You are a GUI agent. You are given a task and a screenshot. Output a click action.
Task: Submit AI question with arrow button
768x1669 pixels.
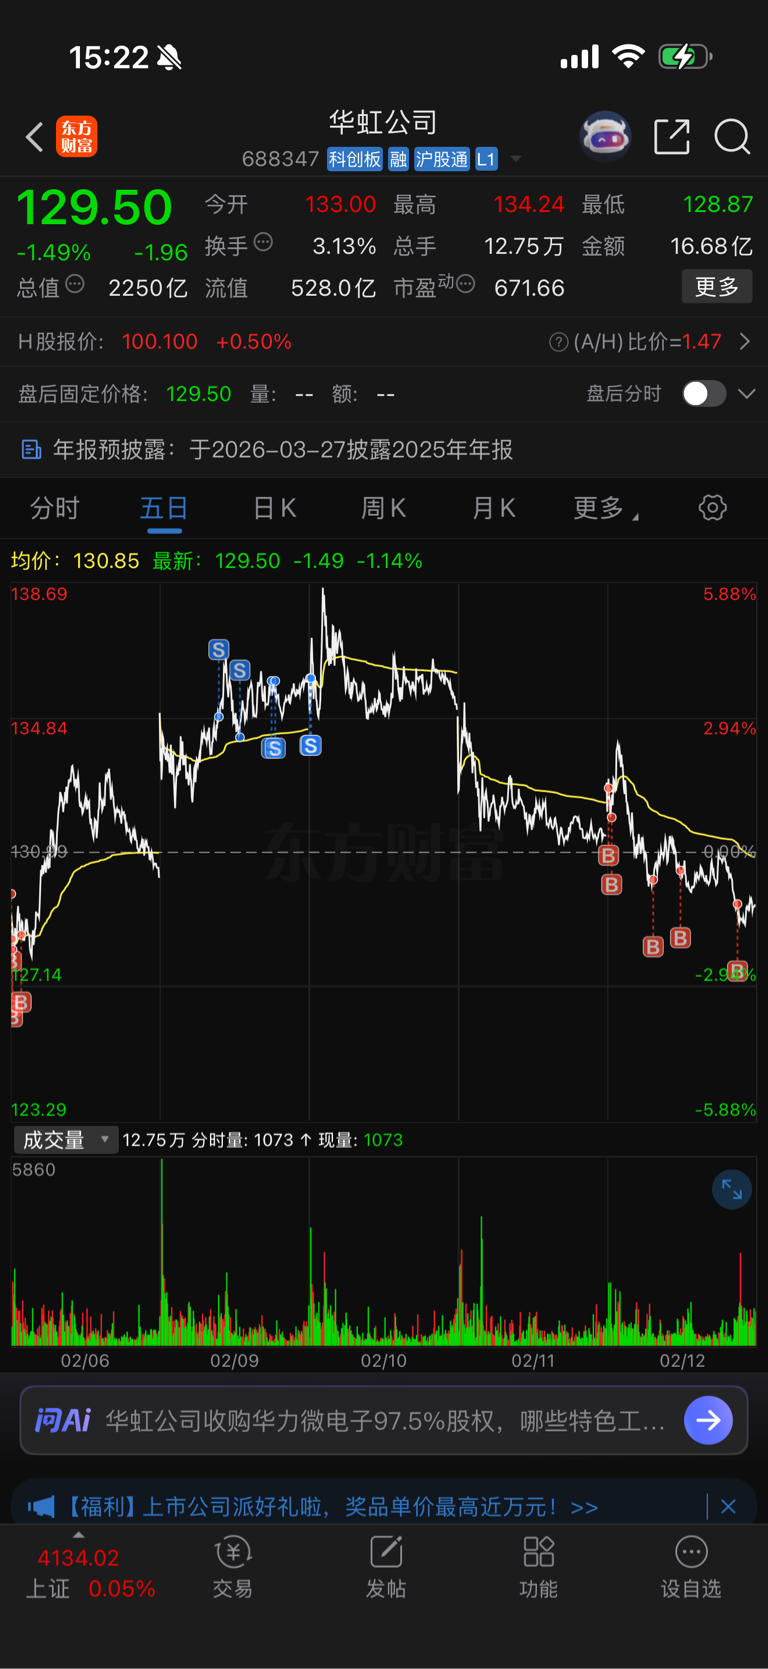point(709,1420)
